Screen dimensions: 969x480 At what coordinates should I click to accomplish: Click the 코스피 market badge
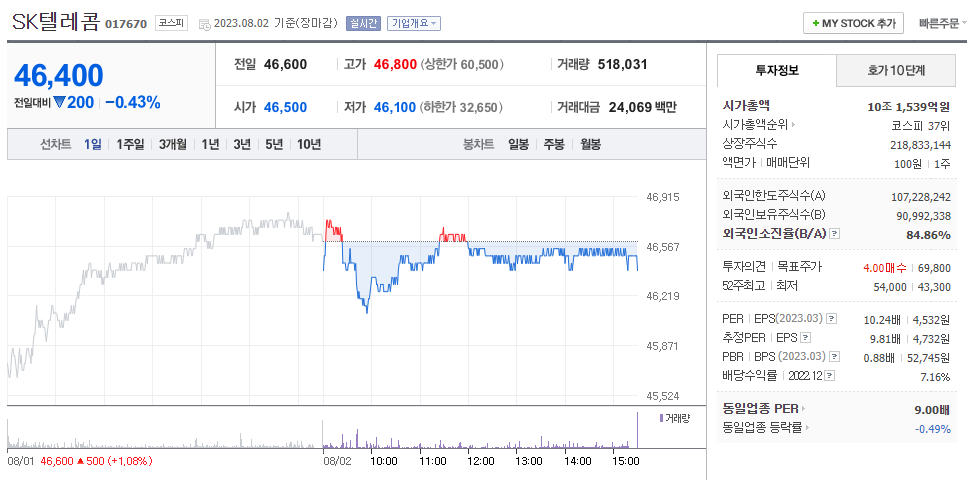pyautogui.click(x=171, y=23)
